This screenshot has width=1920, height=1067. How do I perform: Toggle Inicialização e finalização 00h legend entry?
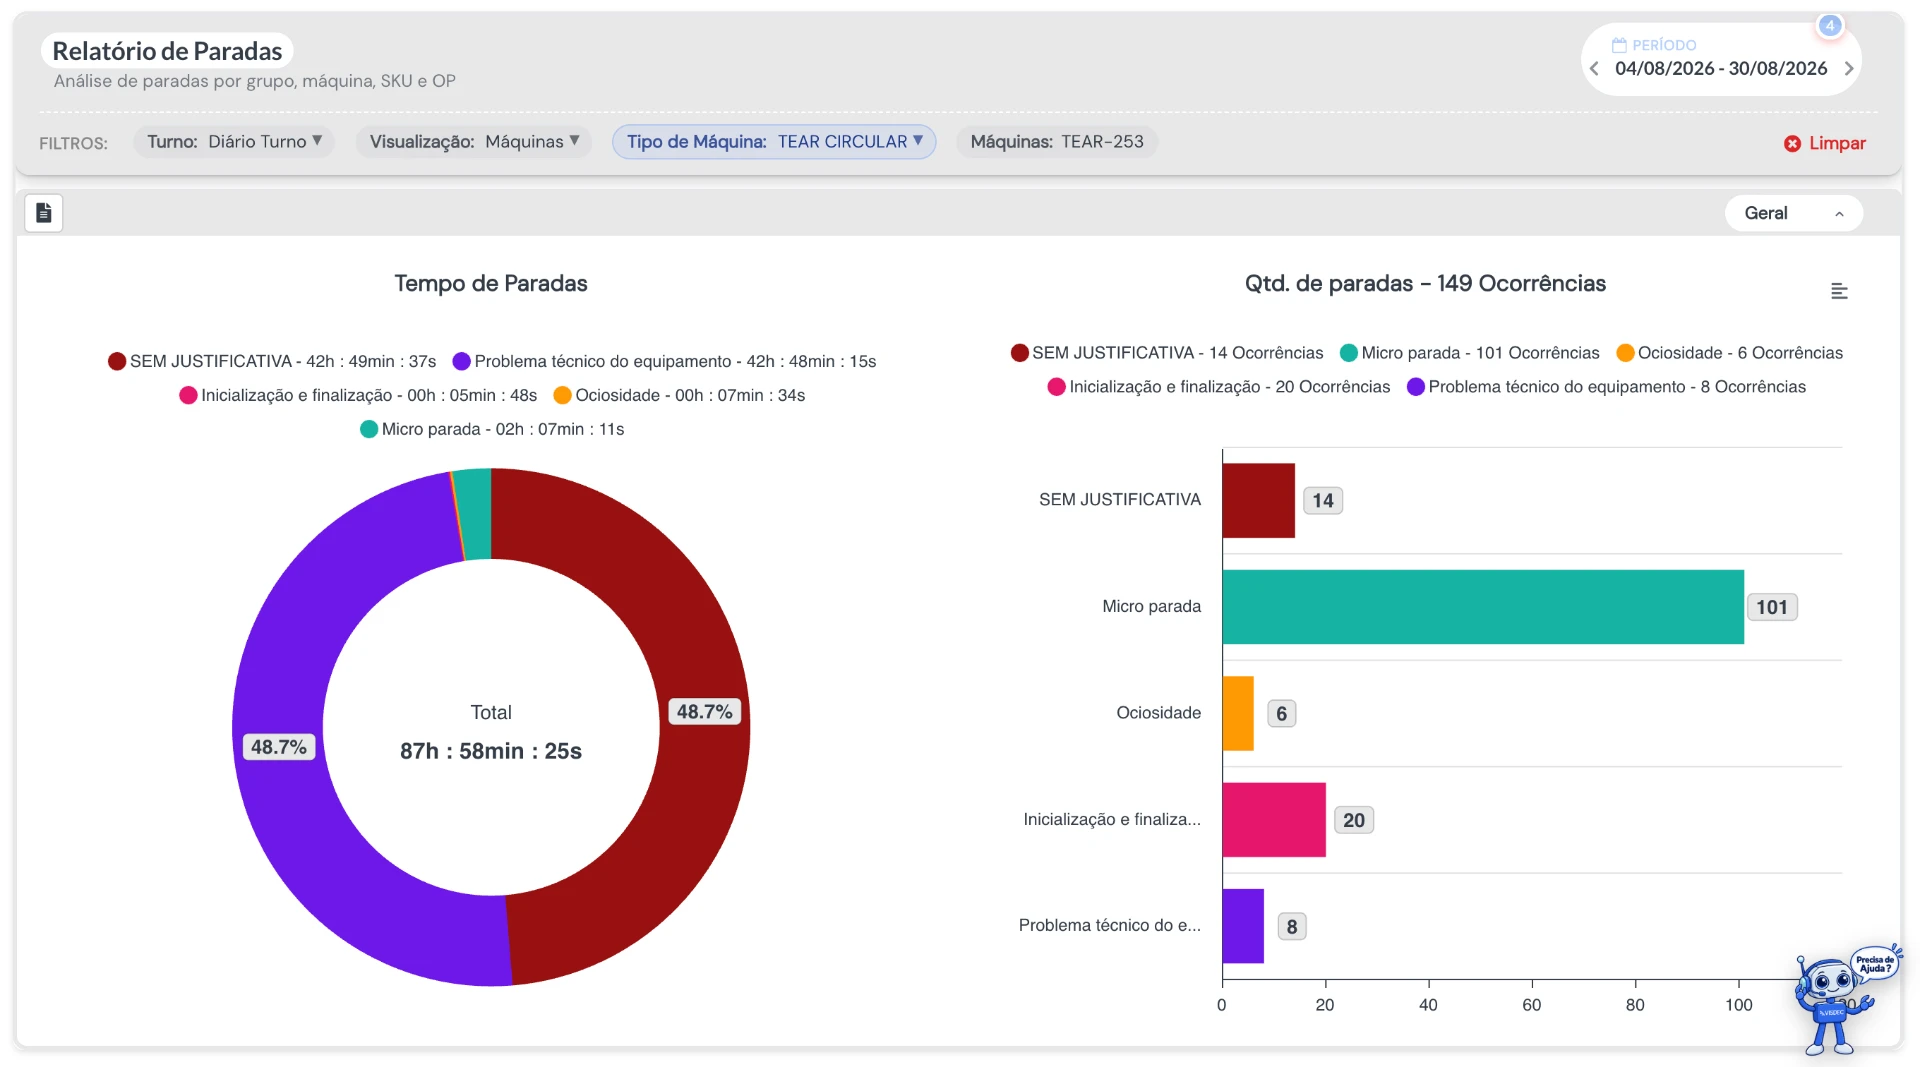pos(358,395)
